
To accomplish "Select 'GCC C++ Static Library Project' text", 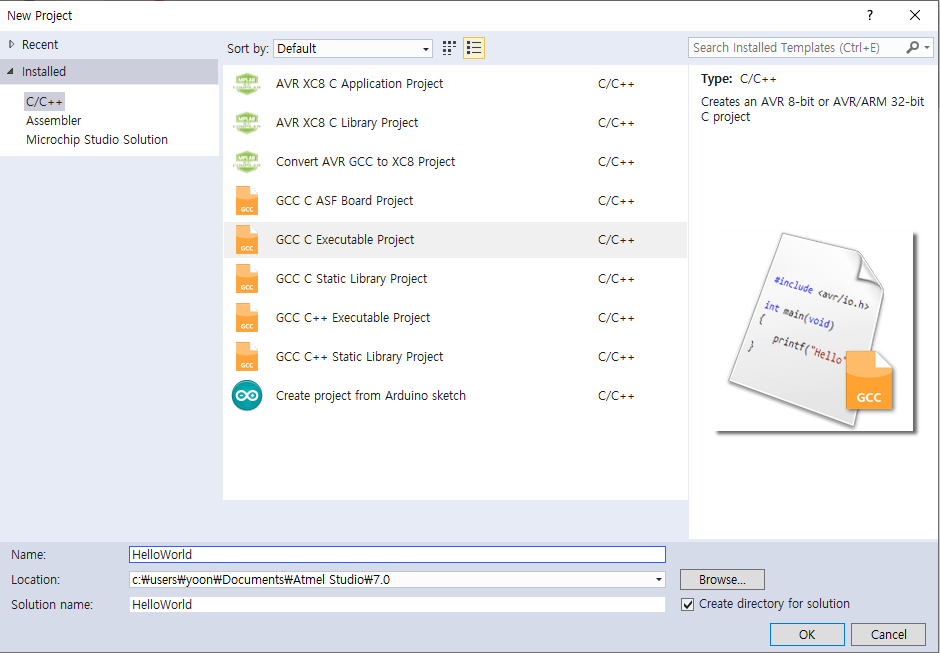I will click(x=359, y=357).
